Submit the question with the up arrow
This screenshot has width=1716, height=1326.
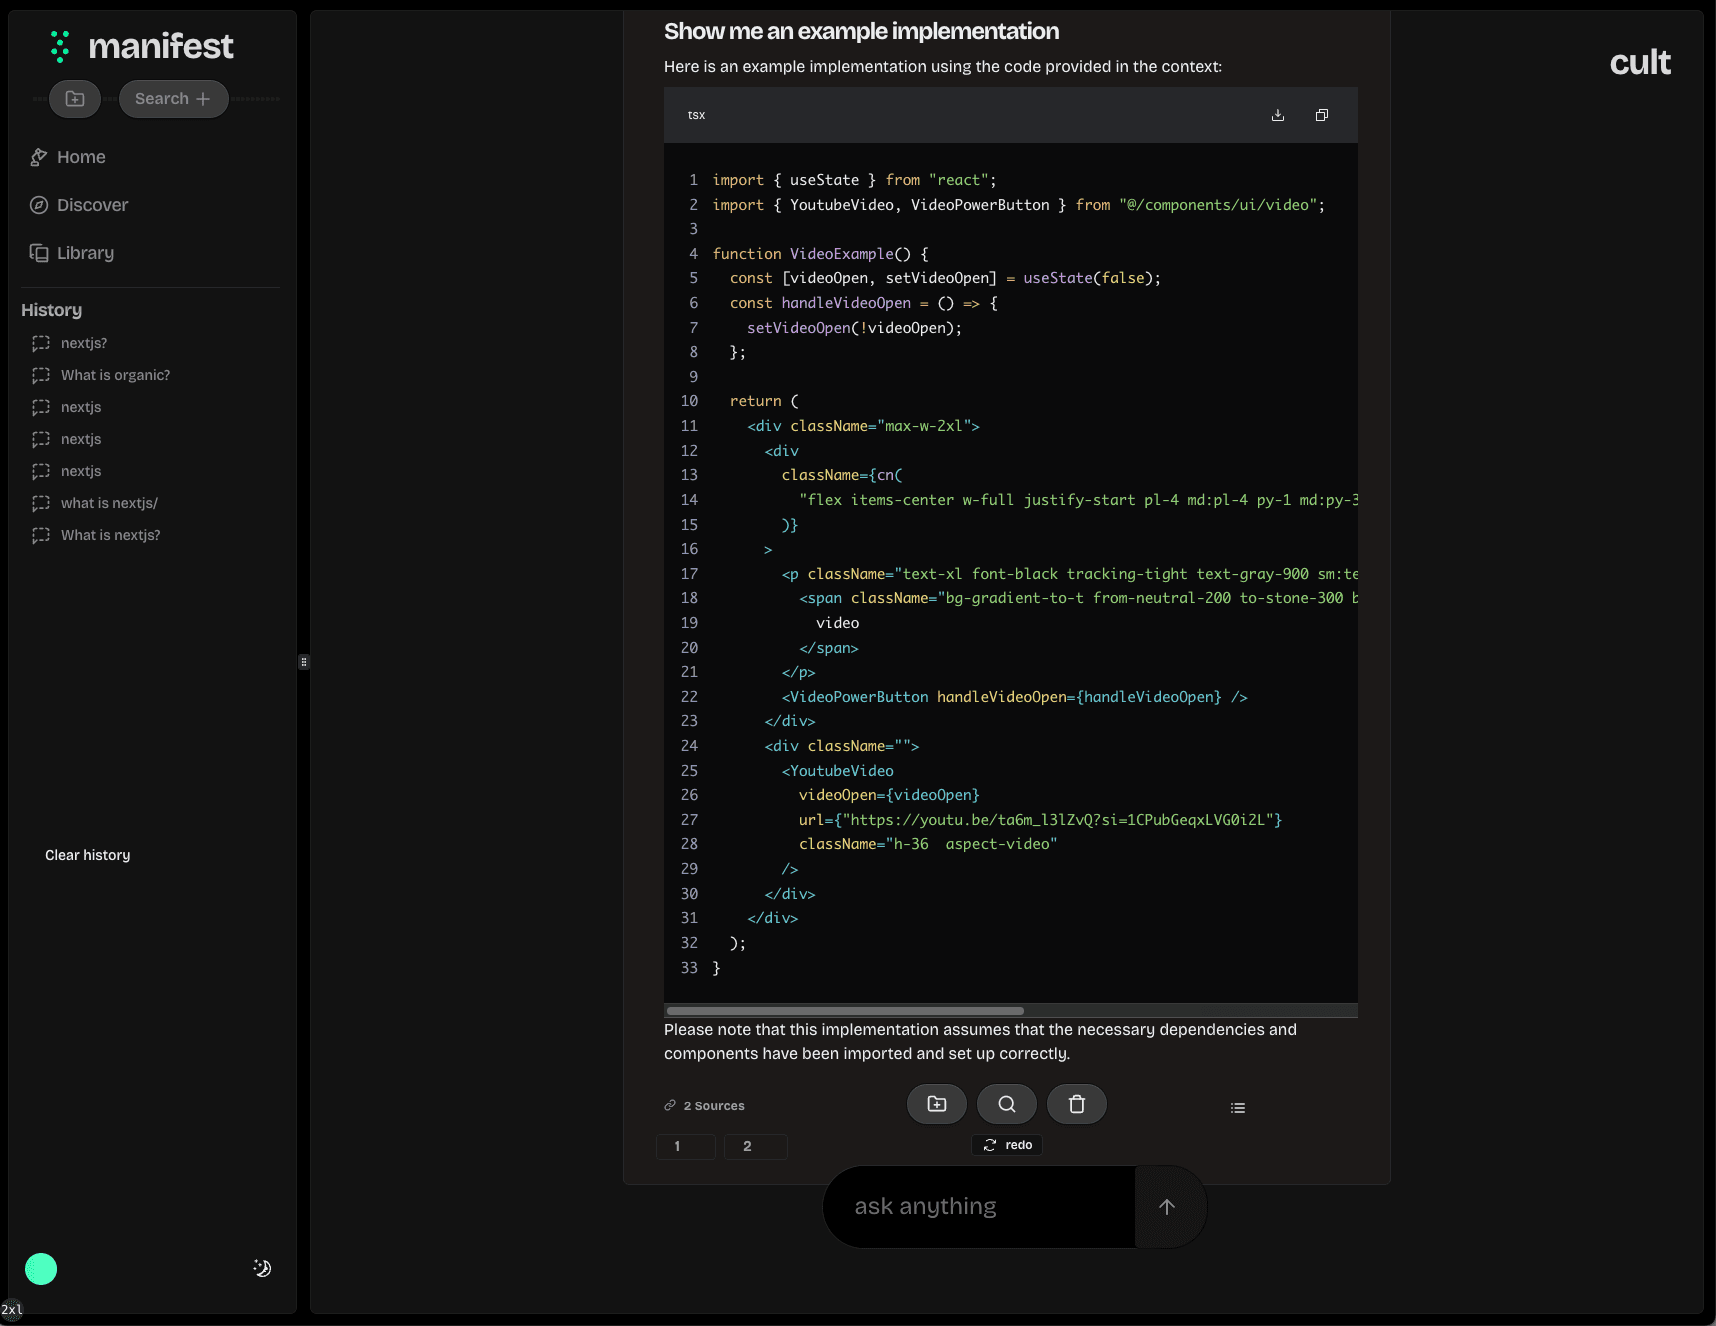coord(1166,1207)
